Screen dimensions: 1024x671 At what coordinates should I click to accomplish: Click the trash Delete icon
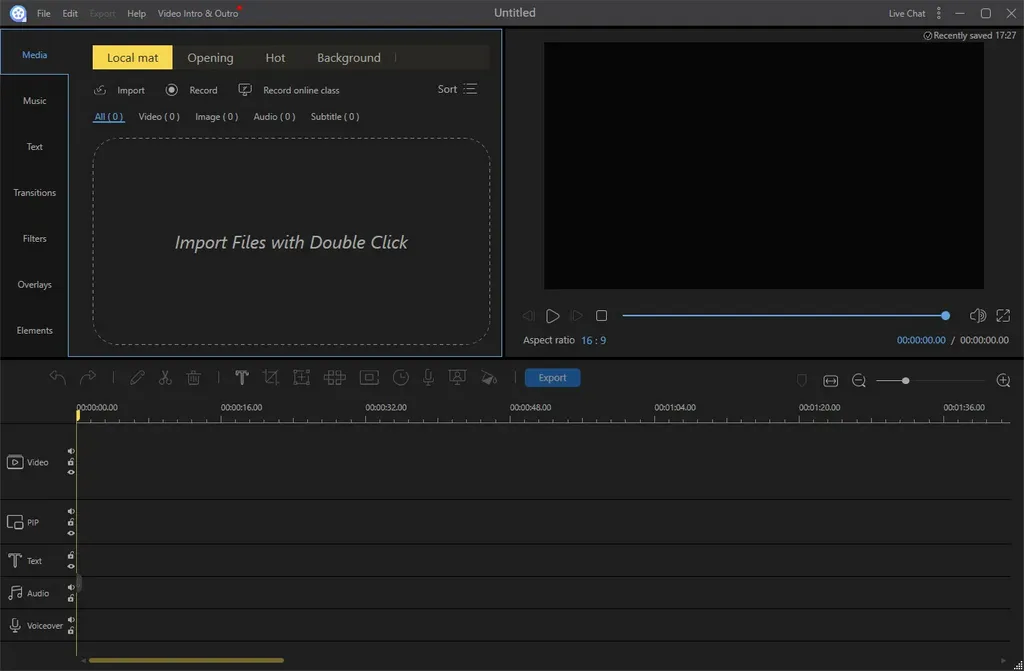click(194, 378)
